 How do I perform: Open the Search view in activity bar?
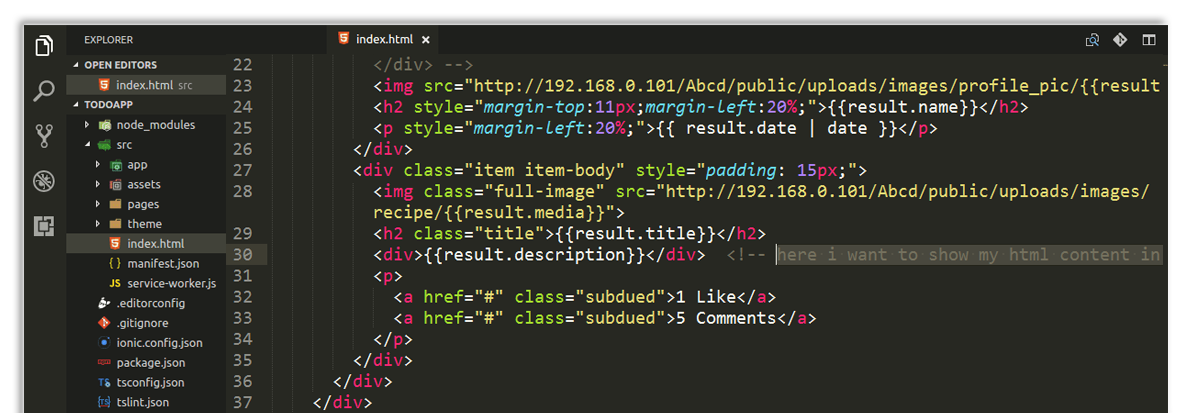(43, 92)
